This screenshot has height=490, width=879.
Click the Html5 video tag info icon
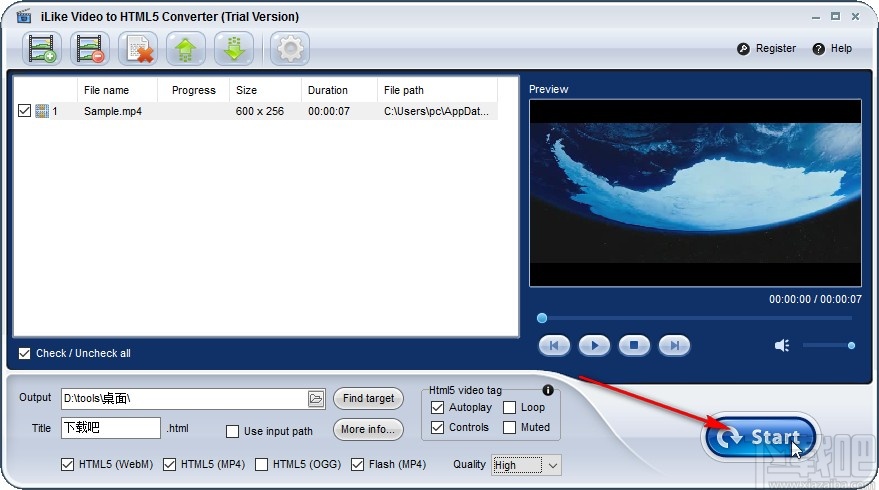[548, 390]
